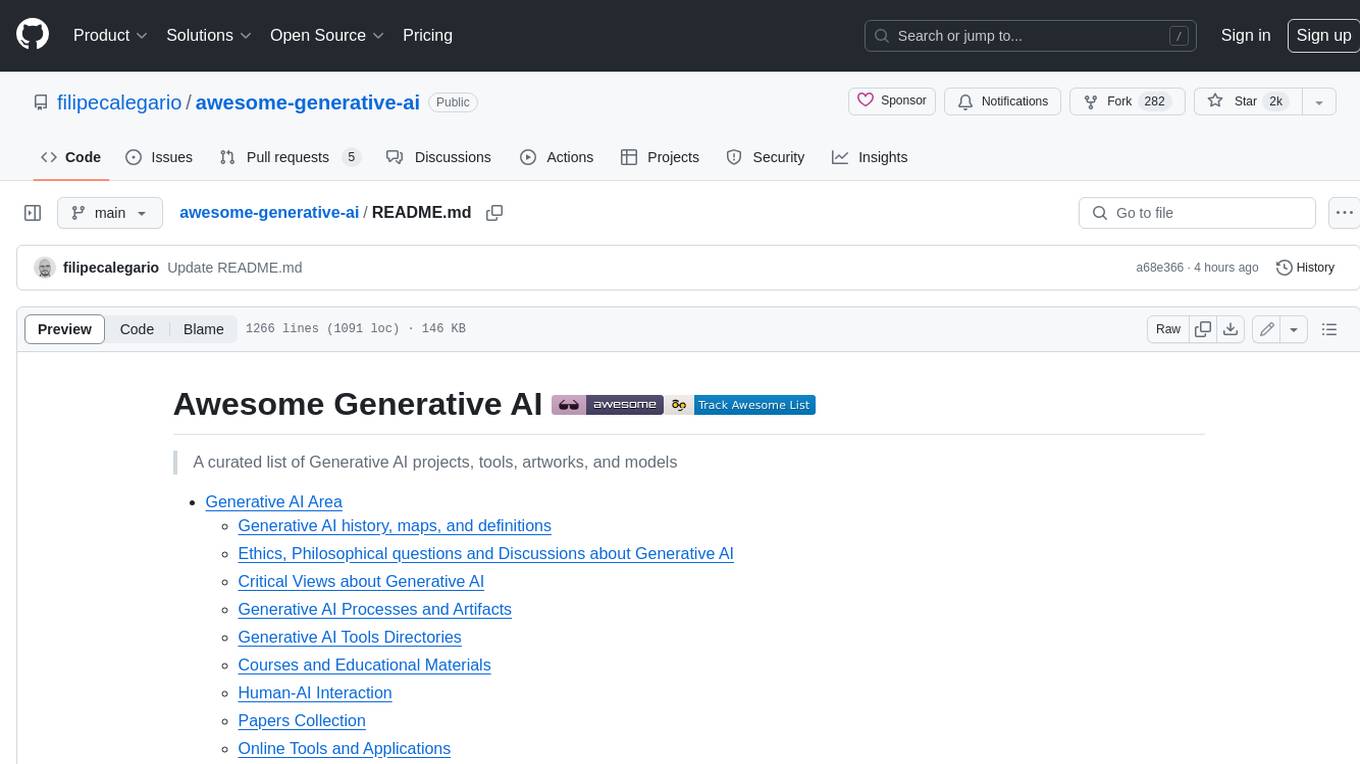This screenshot has width=1360, height=764.
Task: Click awesome-generative-ai breadcrumb link
Action: [269, 212]
